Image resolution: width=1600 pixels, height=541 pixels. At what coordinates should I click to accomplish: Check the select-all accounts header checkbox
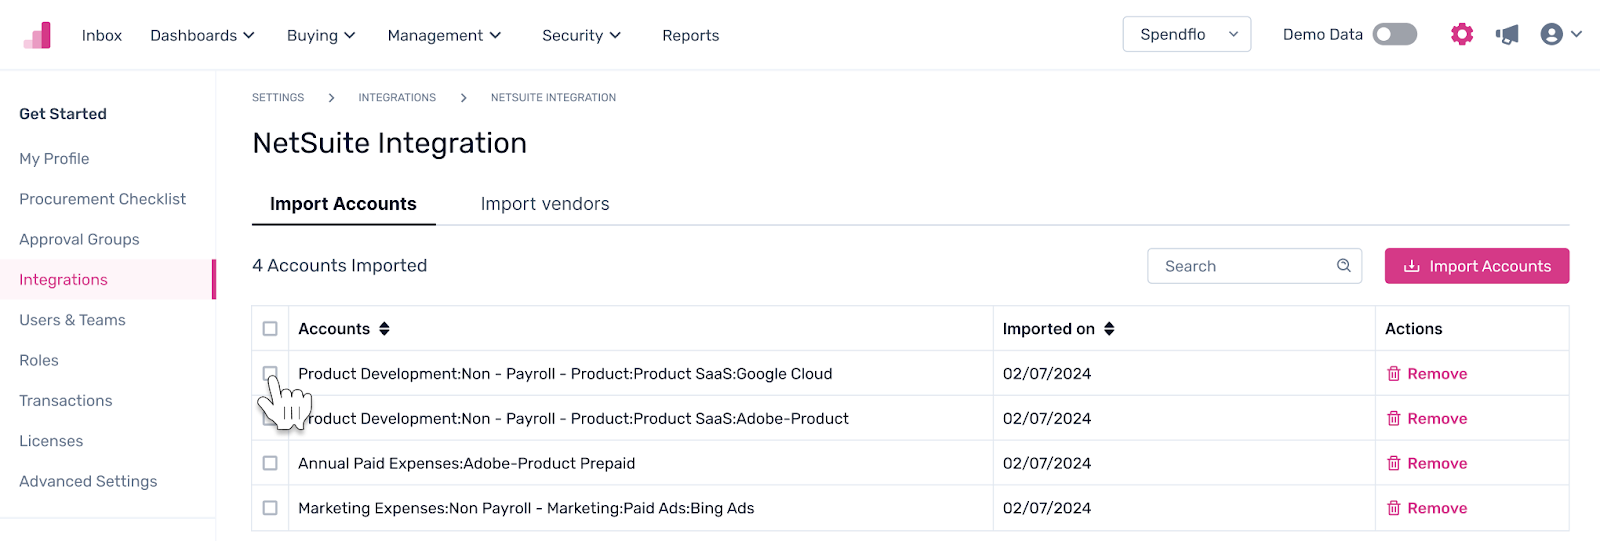[x=270, y=329]
